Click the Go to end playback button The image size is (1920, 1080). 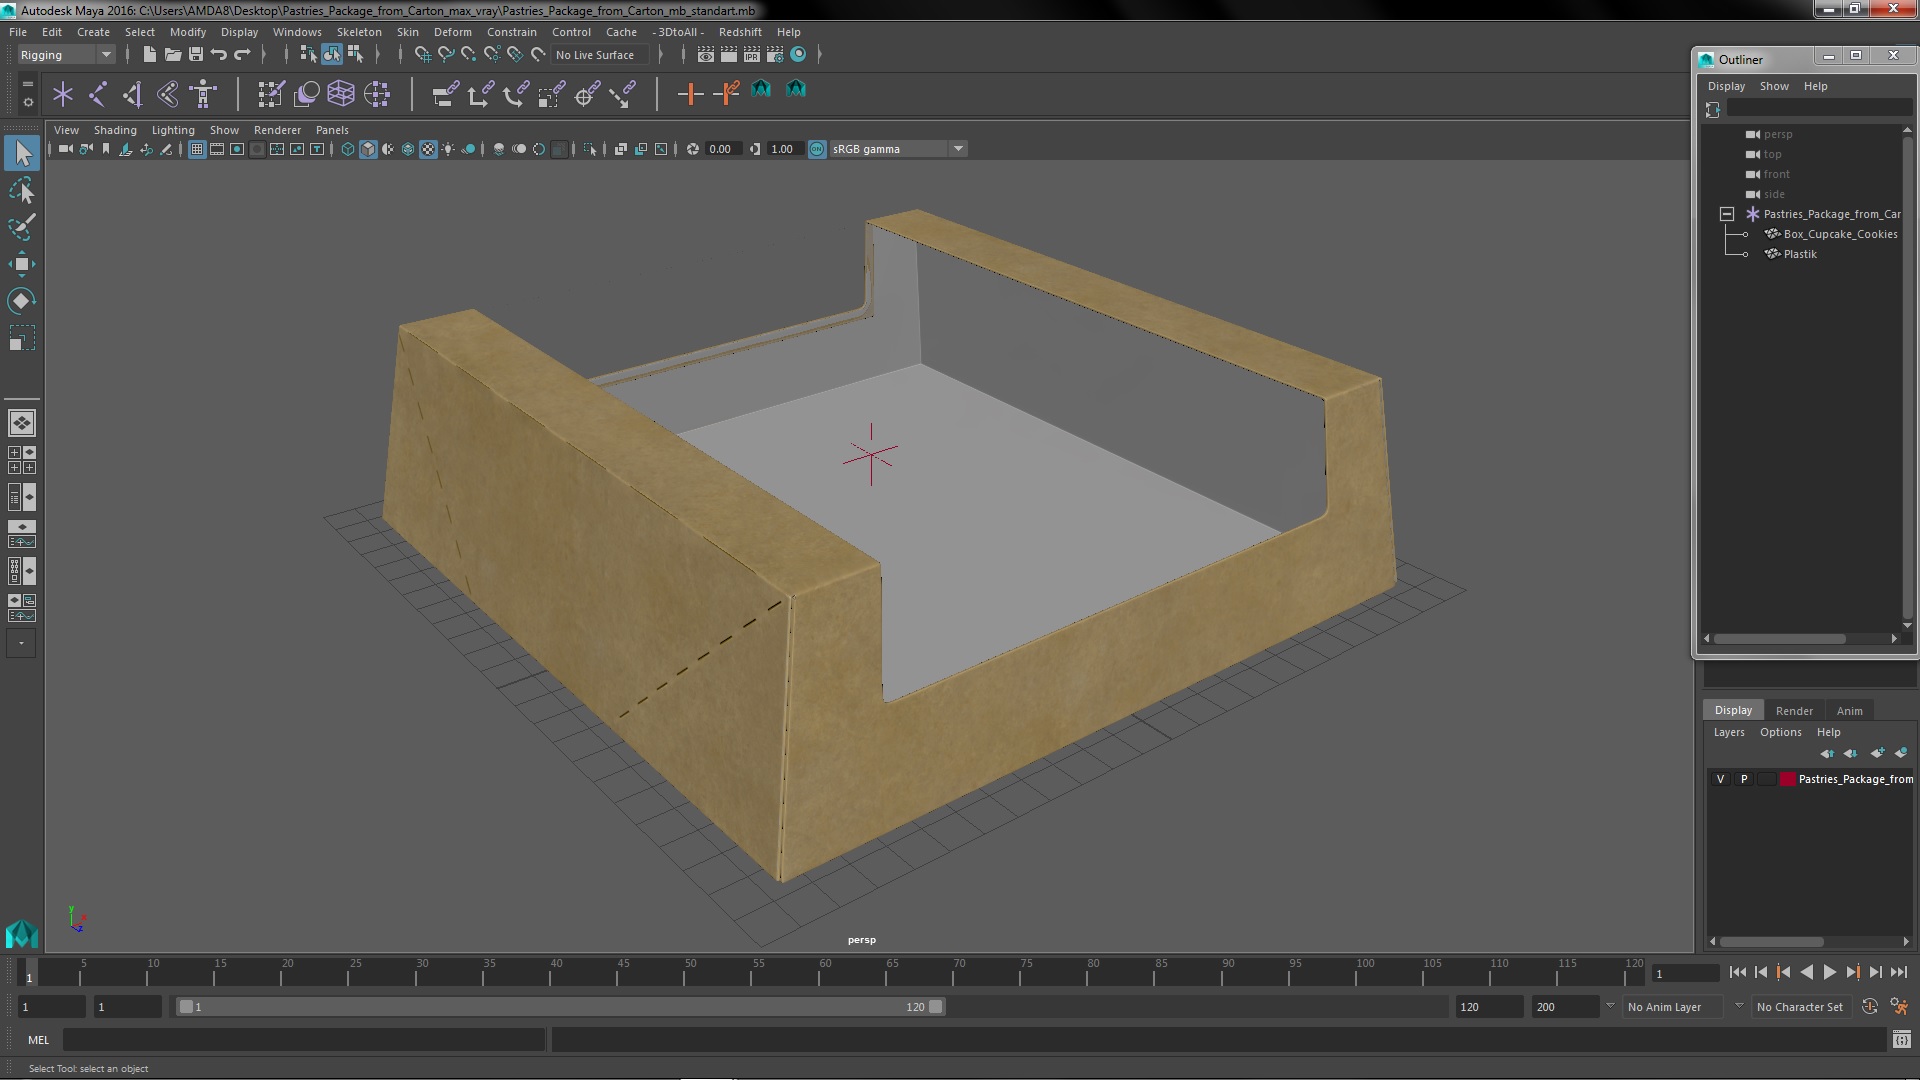click(x=1898, y=972)
